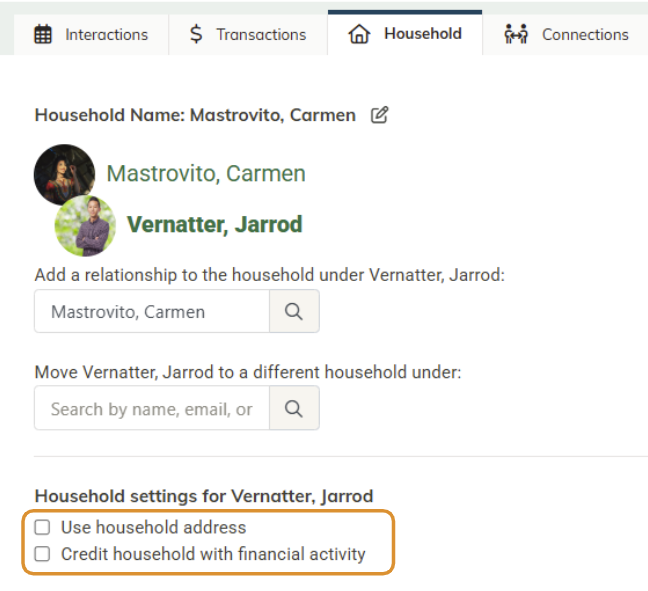Check Credit household with financial activity
The height and width of the screenshot is (591, 648).
(42, 554)
